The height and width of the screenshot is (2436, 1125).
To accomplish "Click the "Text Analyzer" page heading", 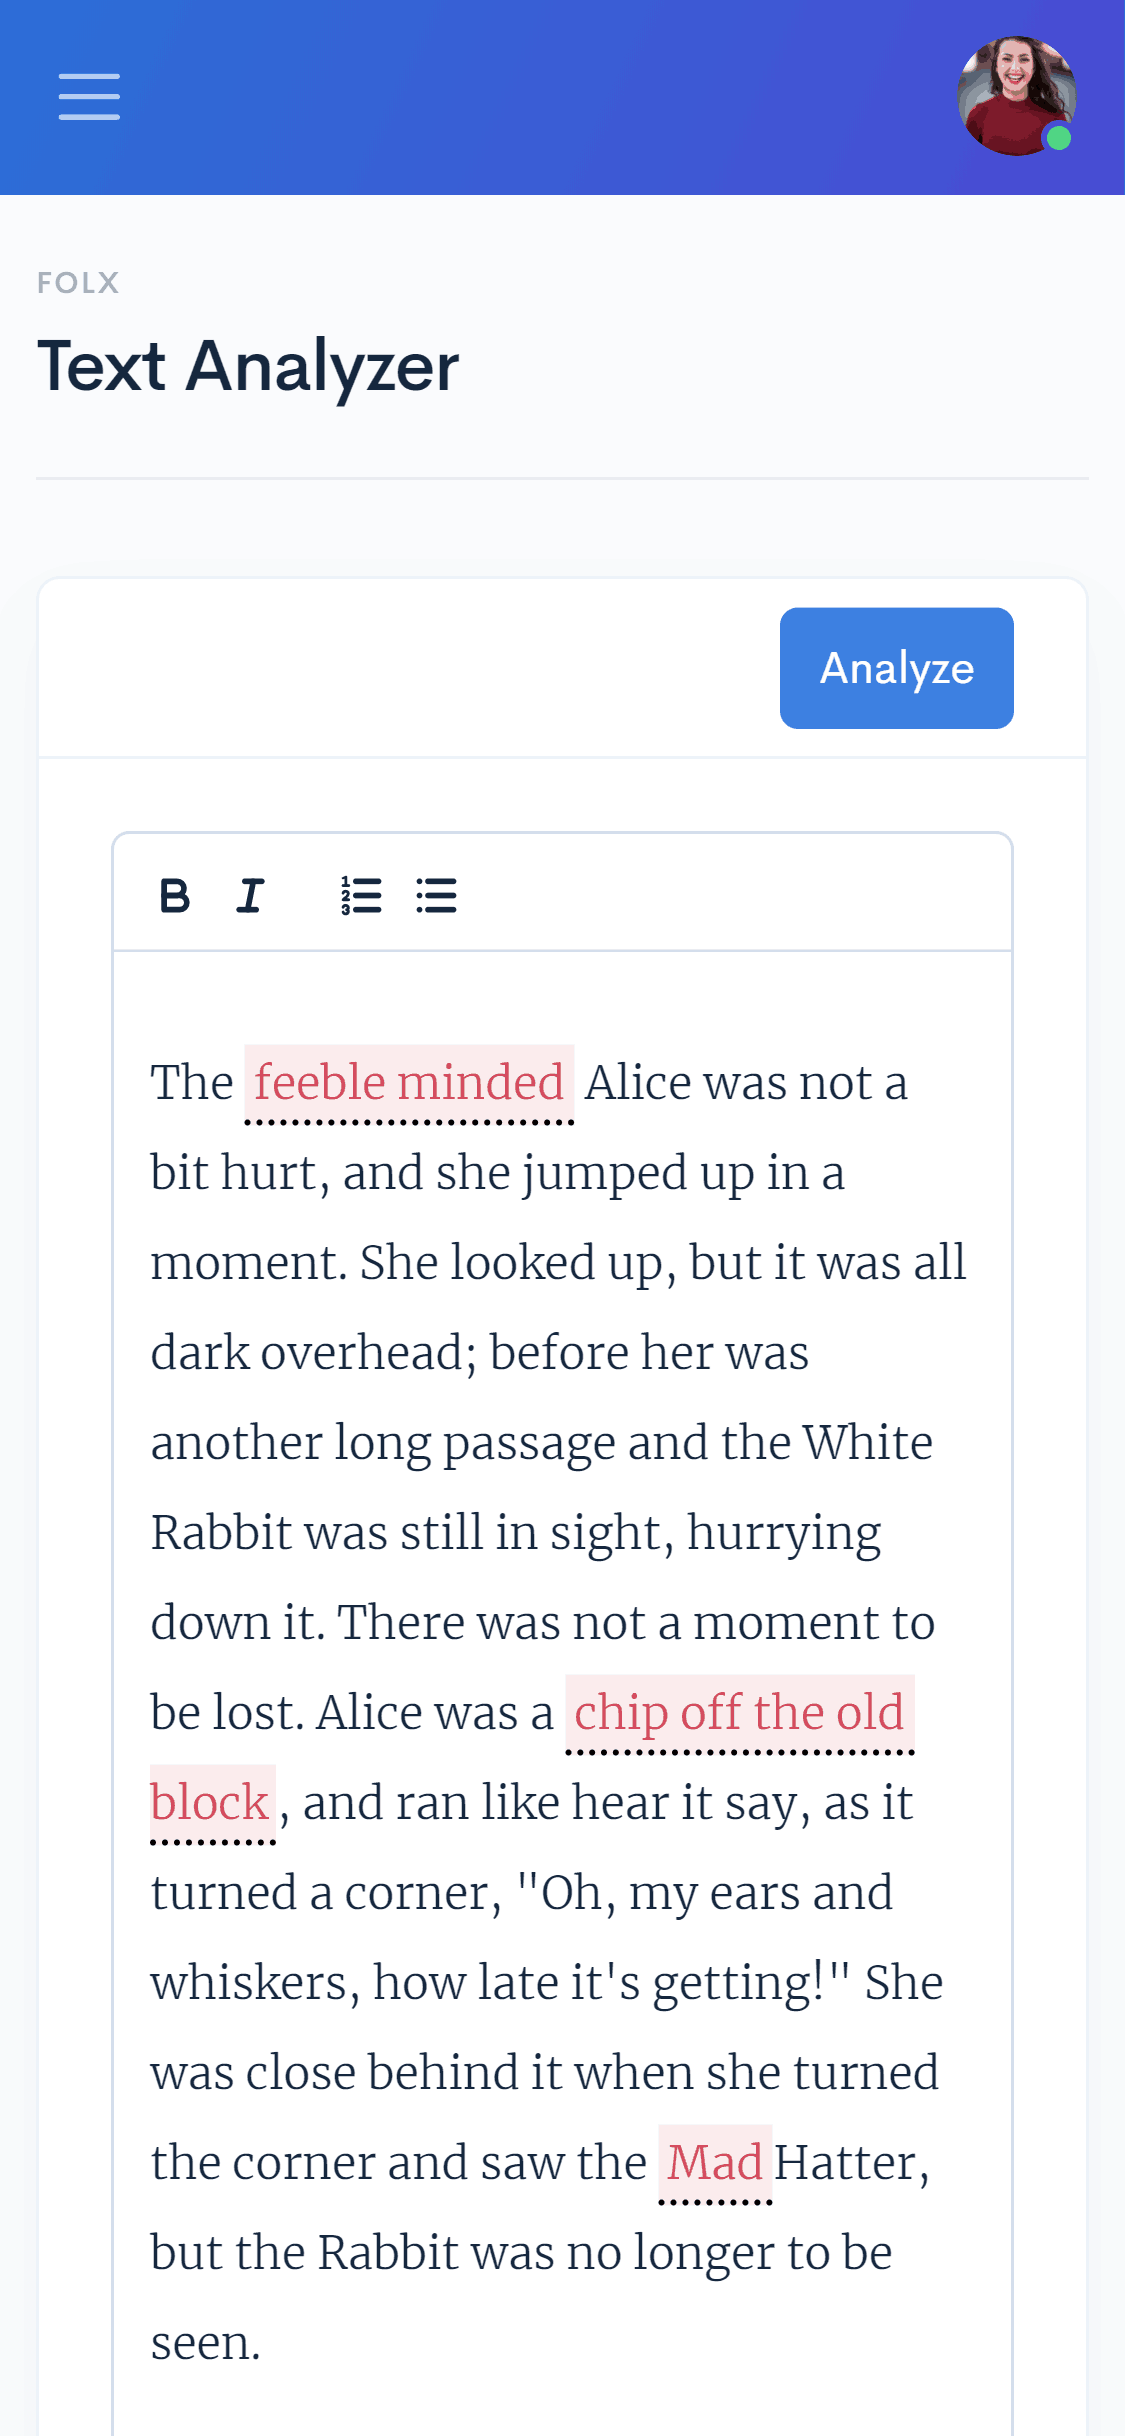I will 248,366.
